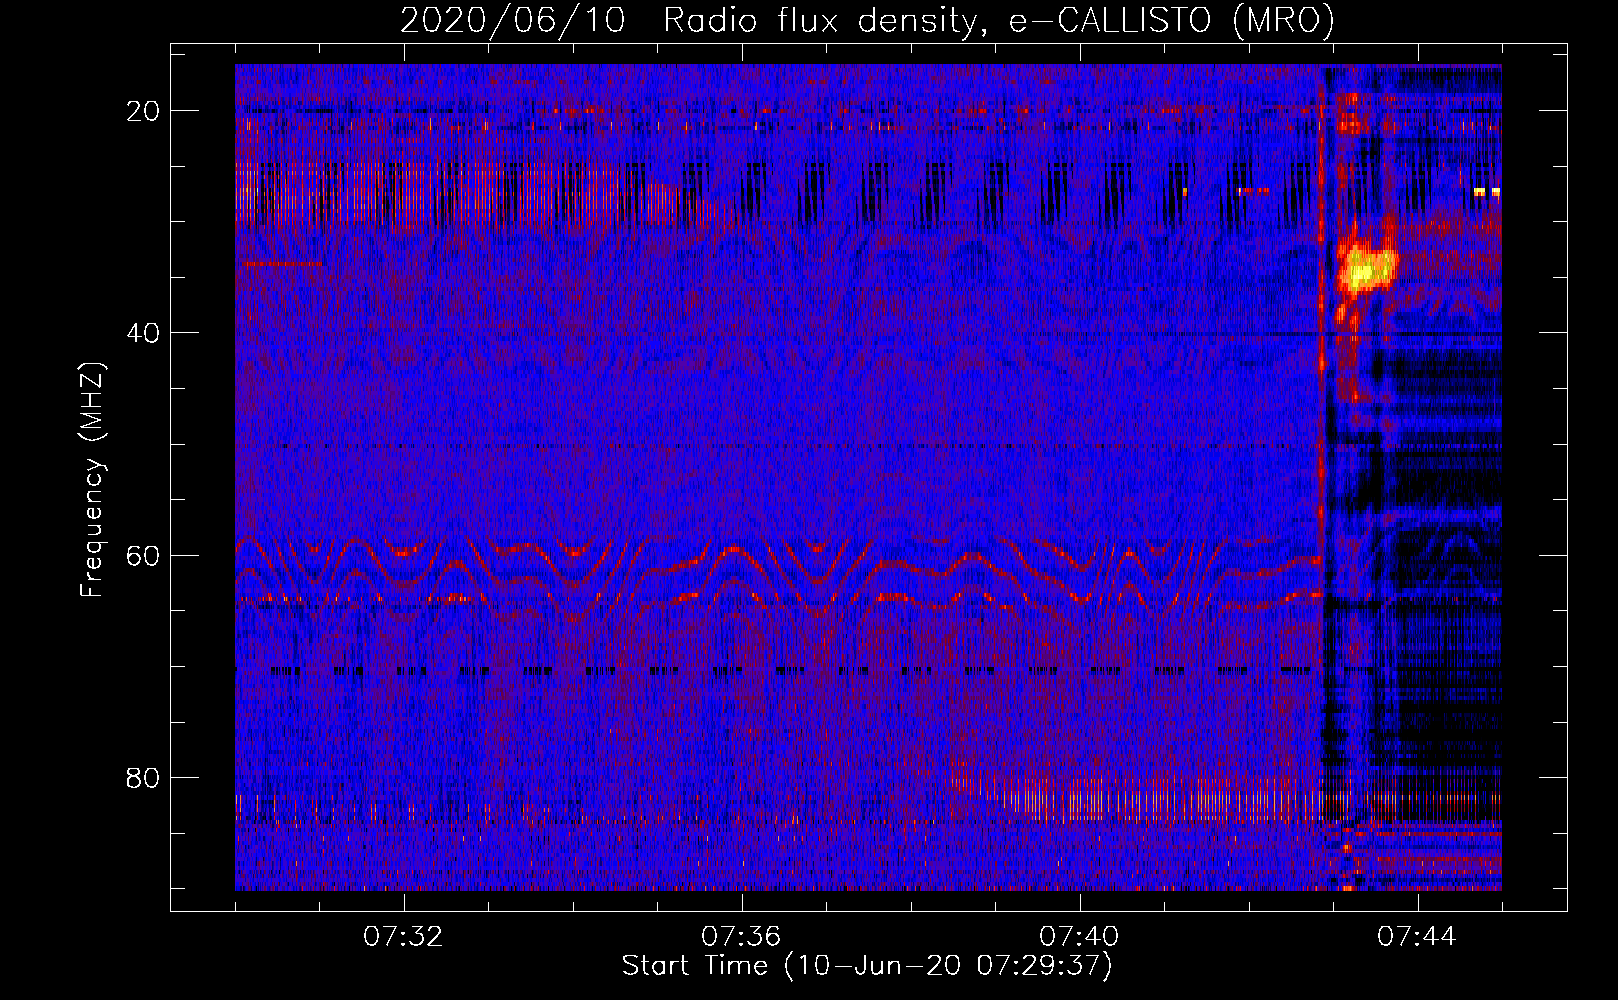Click the 20 frequency tick label
This screenshot has height=1000, width=1618.
(x=144, y=111)
